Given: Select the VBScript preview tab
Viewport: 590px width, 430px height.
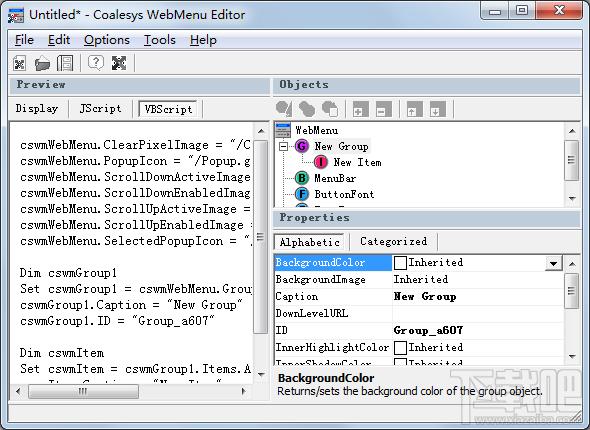Looking at the screenshot, I should point(168,109).
